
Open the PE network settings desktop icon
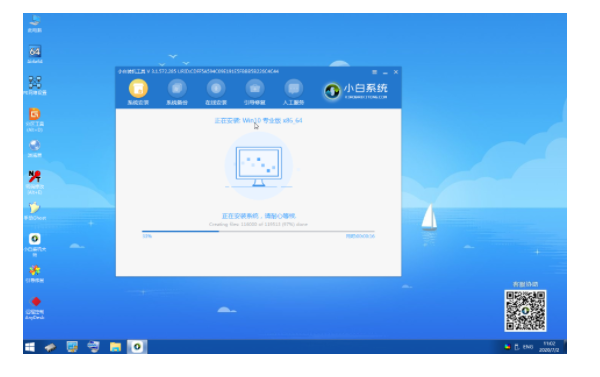pos(35,85)
